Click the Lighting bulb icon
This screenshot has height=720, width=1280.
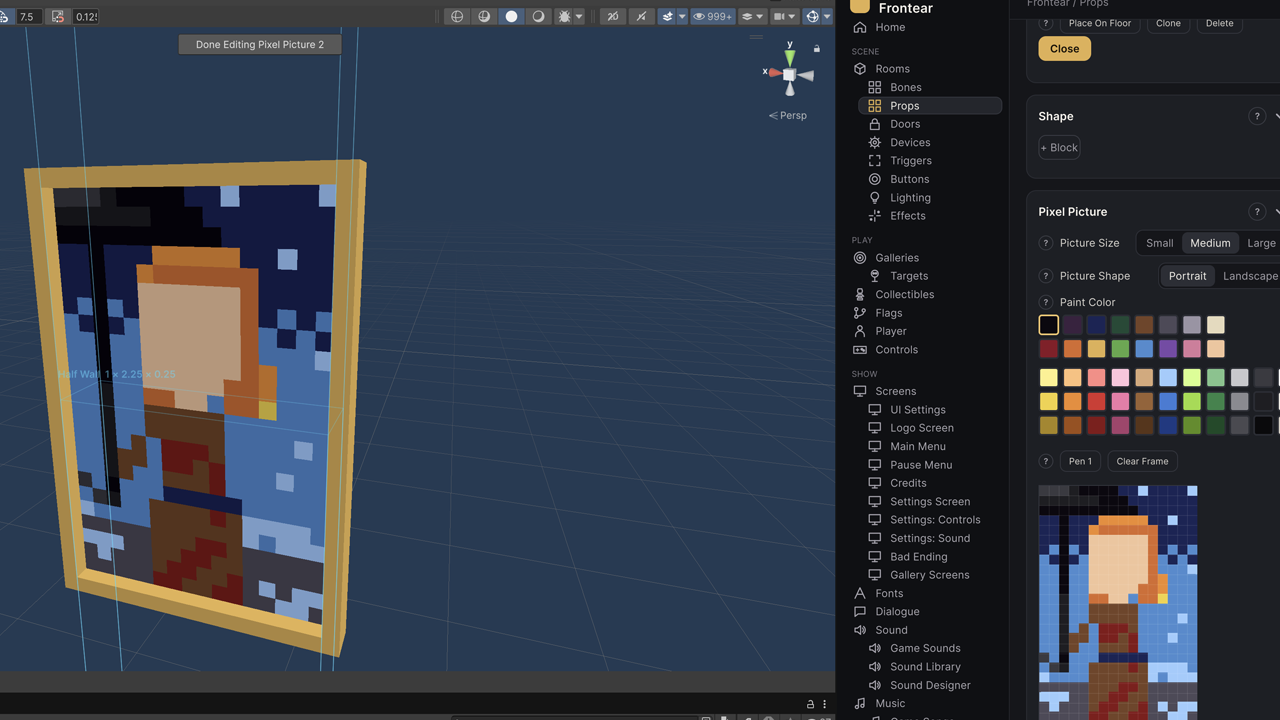coord(875,197)
